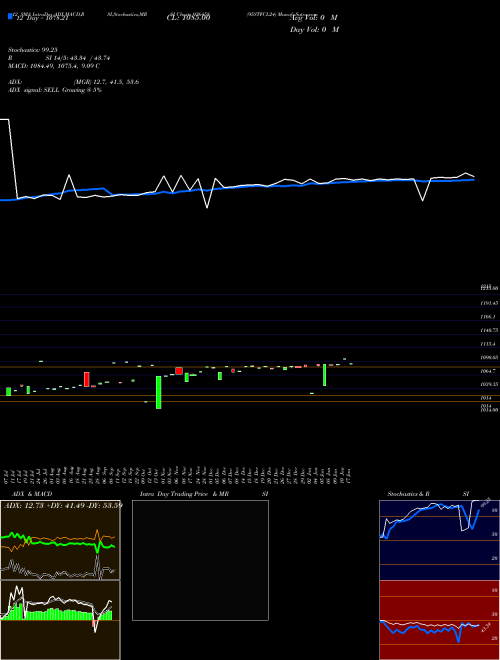Image resolution: width=500 pixels, height=660 pixels.
Task: Click the 'ADX signal: SELL Growing @ 5%' text
Action: 55,90
